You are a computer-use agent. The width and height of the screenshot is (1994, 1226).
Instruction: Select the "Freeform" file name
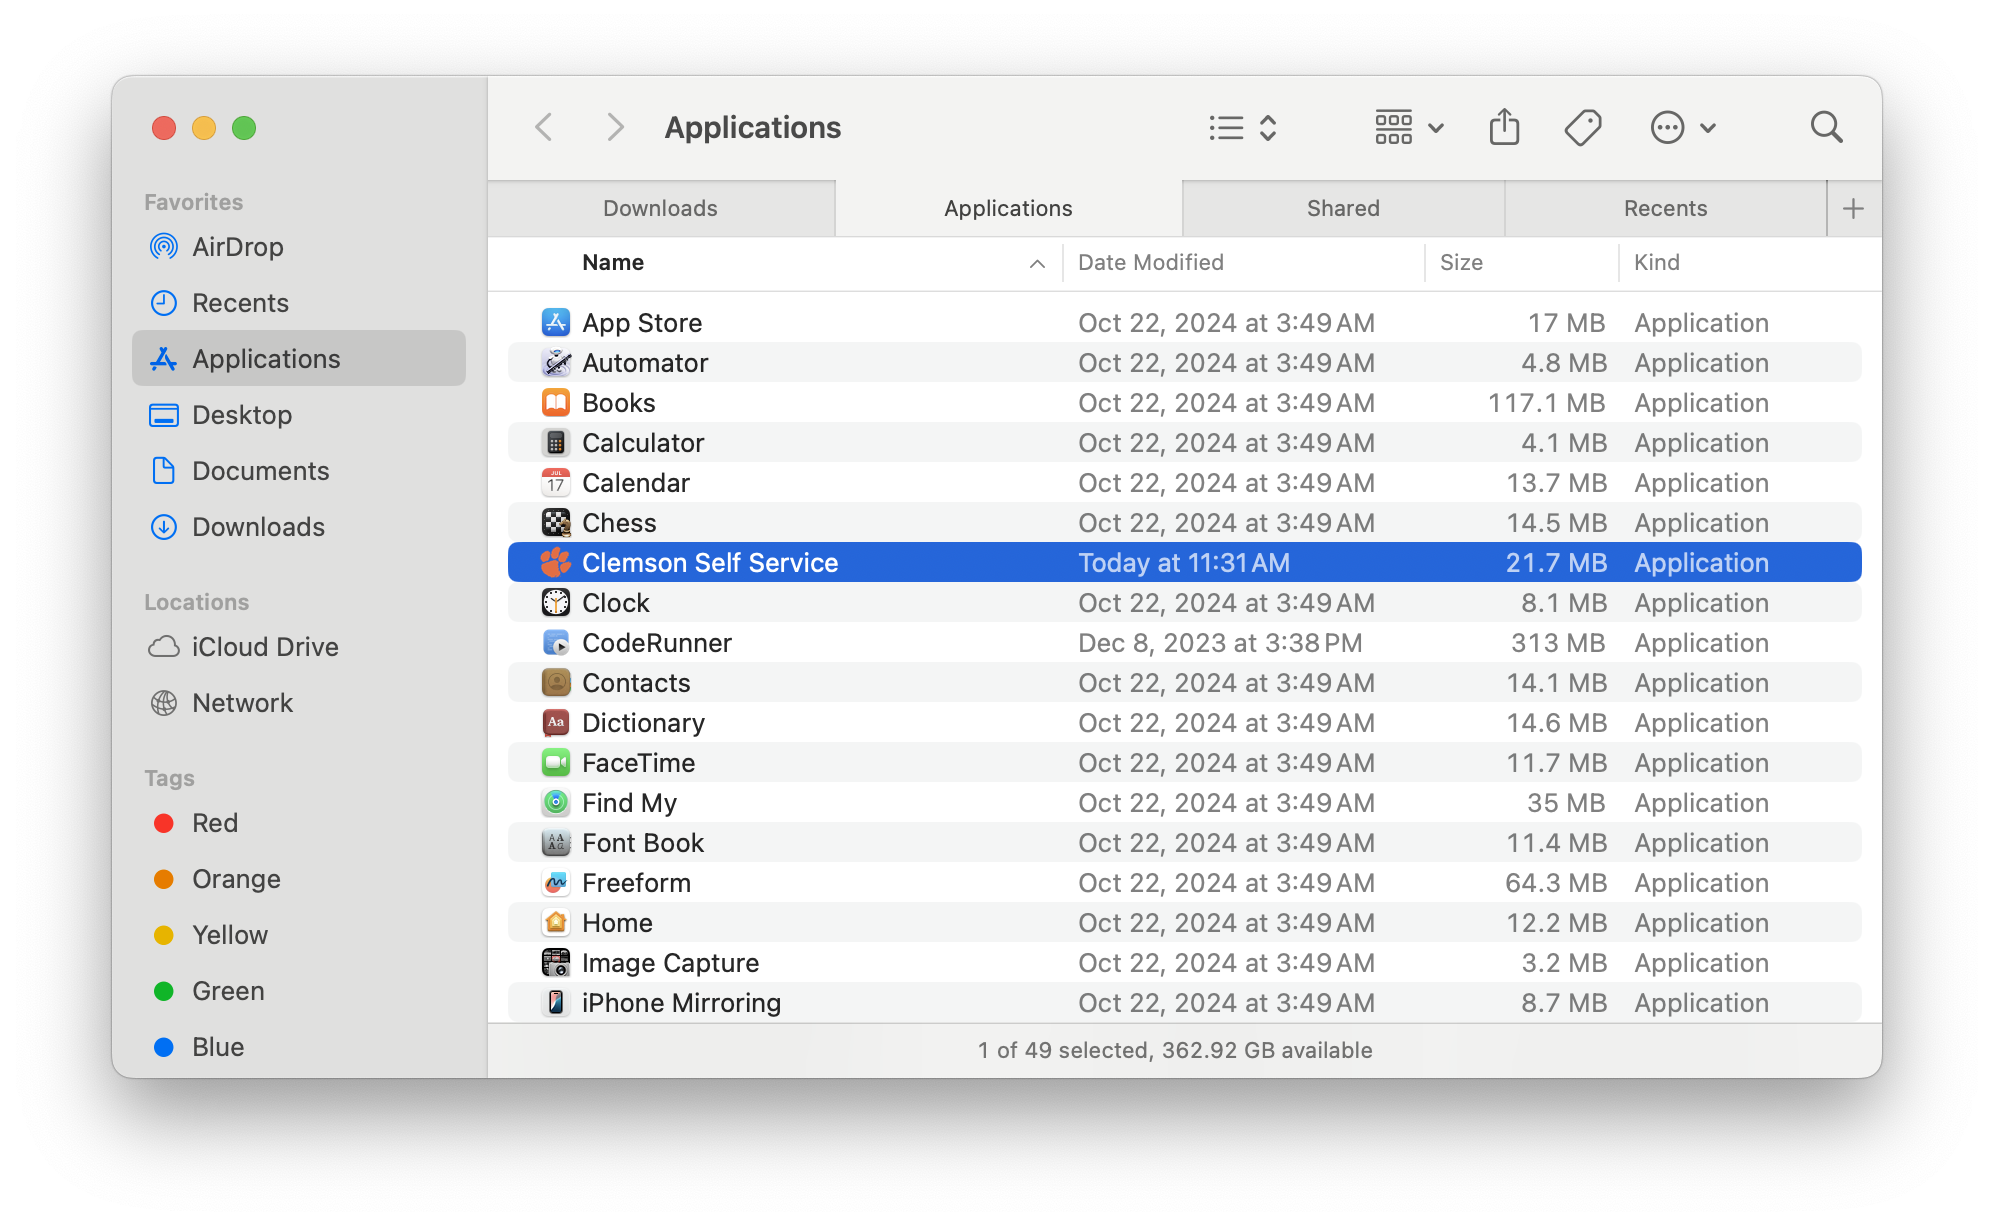coord(636,882)
